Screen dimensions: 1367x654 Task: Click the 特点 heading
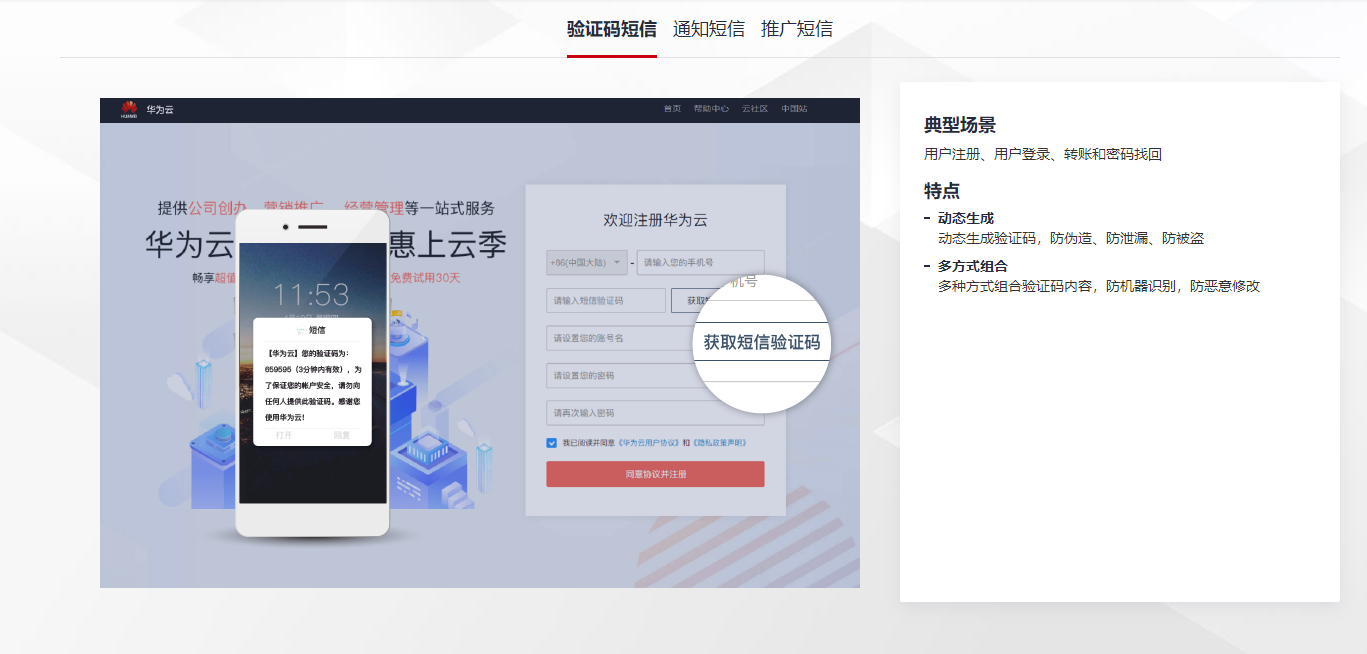click(x=942, y=191)
